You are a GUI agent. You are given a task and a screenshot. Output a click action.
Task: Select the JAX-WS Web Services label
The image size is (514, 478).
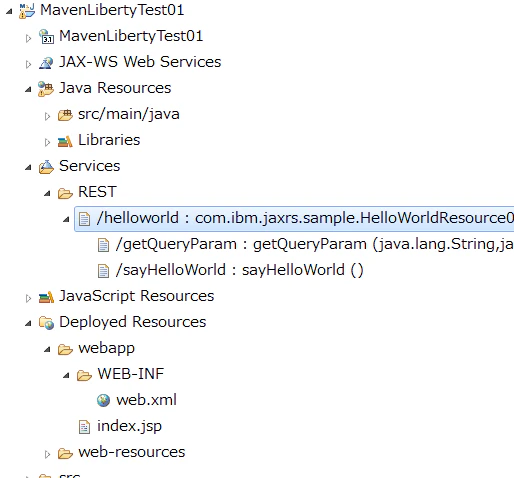(x=140, y=62)
